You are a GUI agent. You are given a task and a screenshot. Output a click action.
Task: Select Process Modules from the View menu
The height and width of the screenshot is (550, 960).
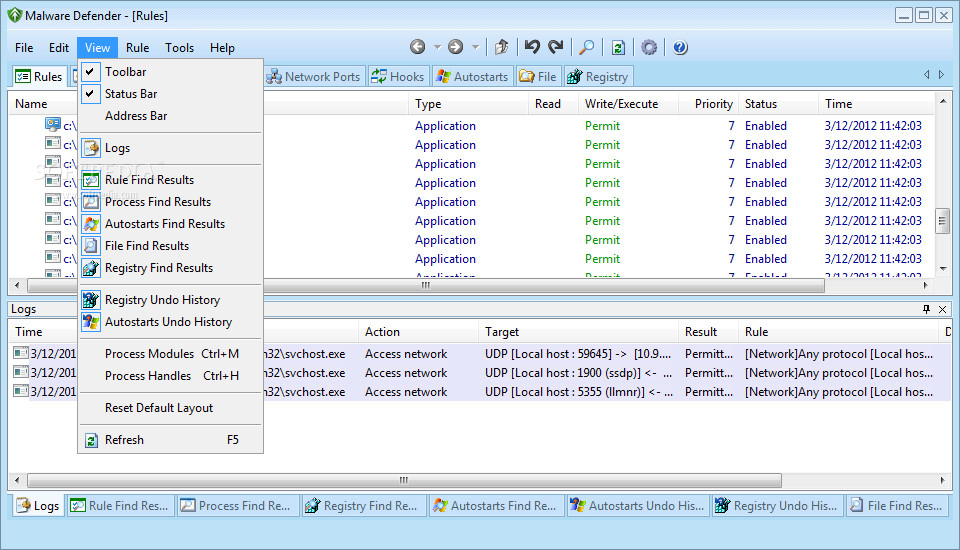click(x=150, y=354)
